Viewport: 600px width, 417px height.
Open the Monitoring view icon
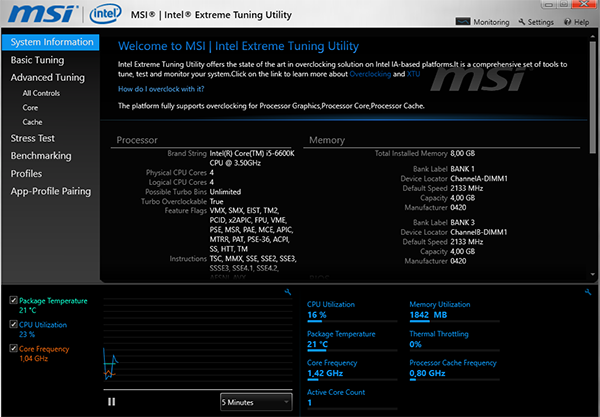[x=463, y=21]
